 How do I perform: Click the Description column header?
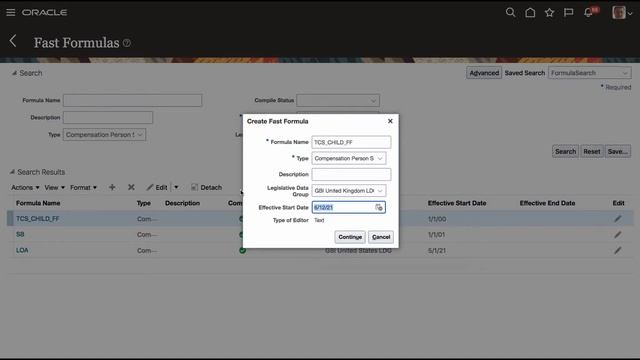(x=182, y=203)
